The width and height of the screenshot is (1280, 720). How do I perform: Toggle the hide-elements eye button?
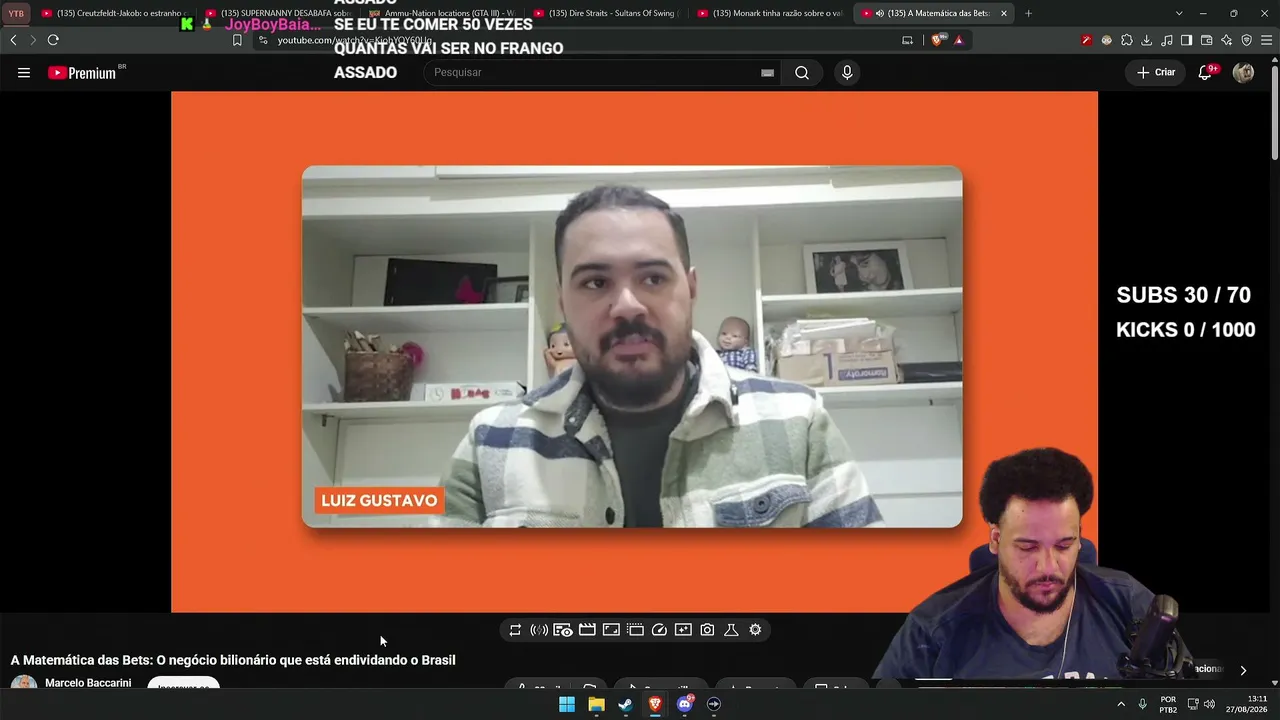click(563, 630)
